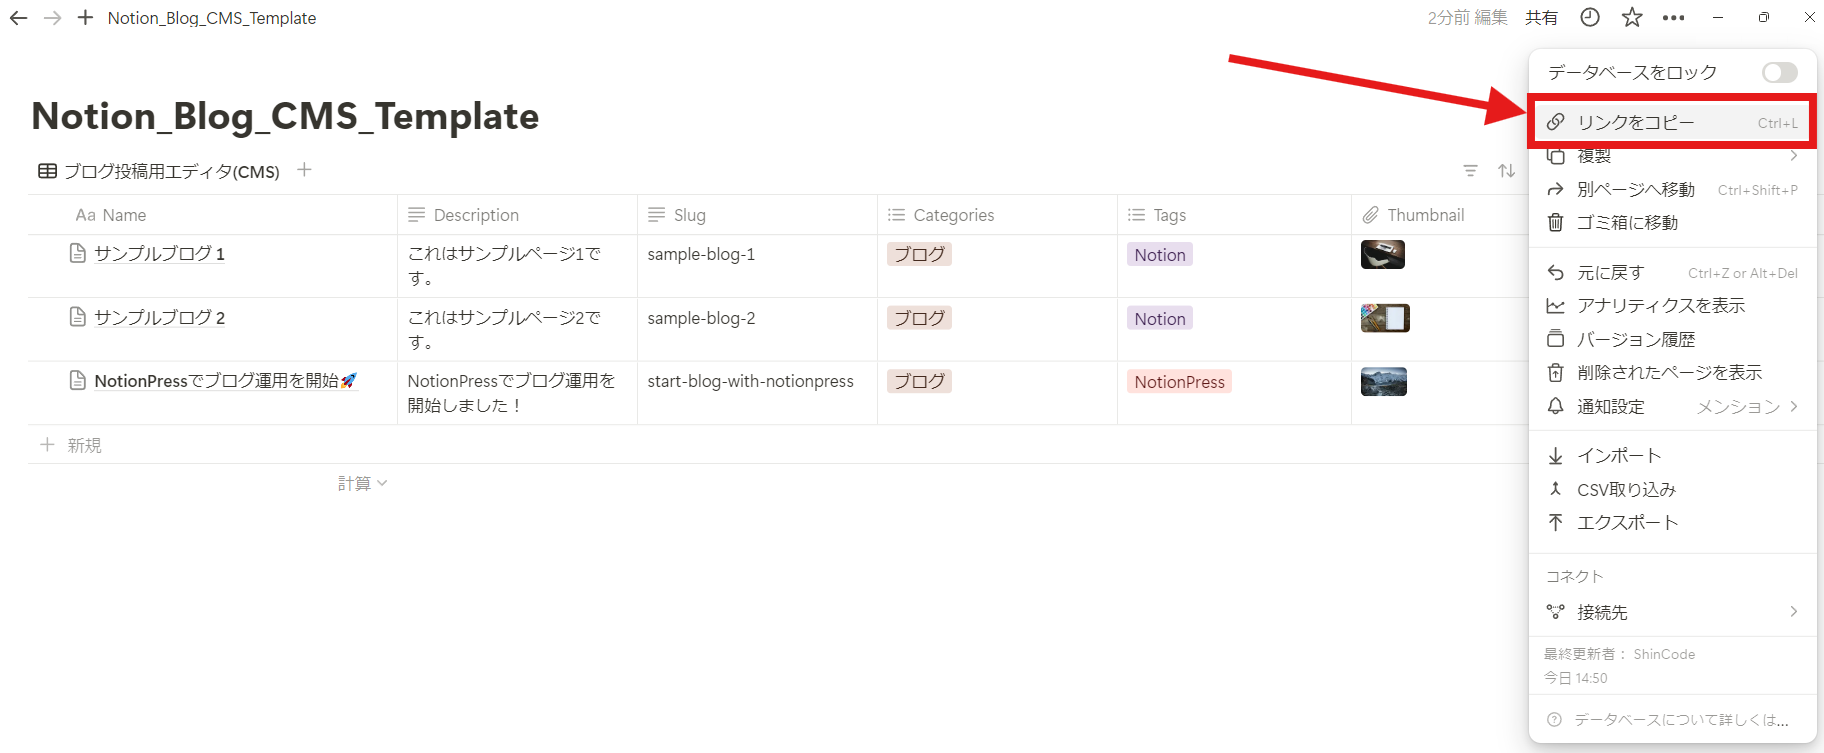Click the purple Notion tag in first row
Viewport: 1824px width, 753px height.
click(1160, 255)
